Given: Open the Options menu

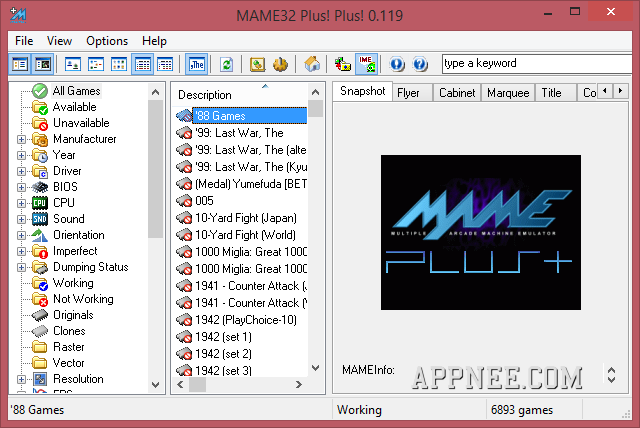Looking at the screenshot, I should [x=107, y=41].
